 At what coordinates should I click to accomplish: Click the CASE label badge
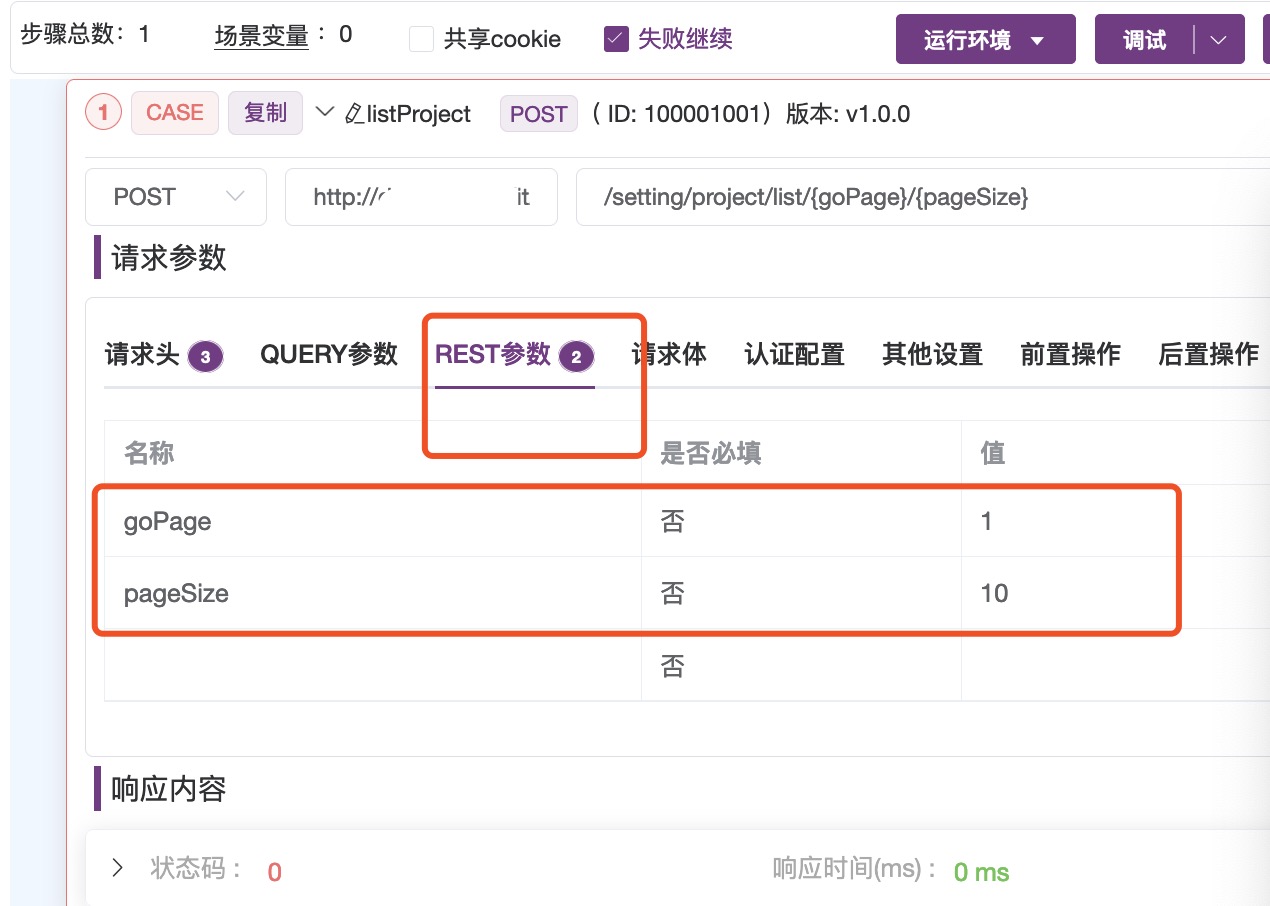[174, 113]
